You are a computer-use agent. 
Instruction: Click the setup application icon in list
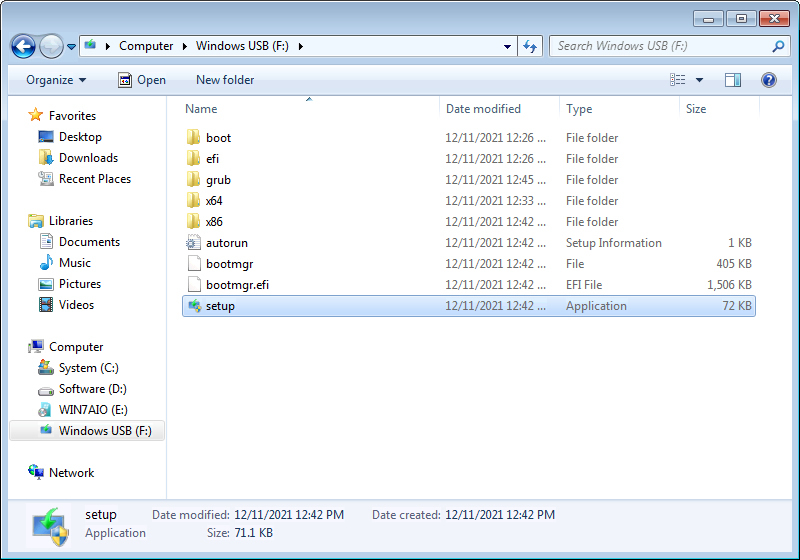click(x=194, y=306)
